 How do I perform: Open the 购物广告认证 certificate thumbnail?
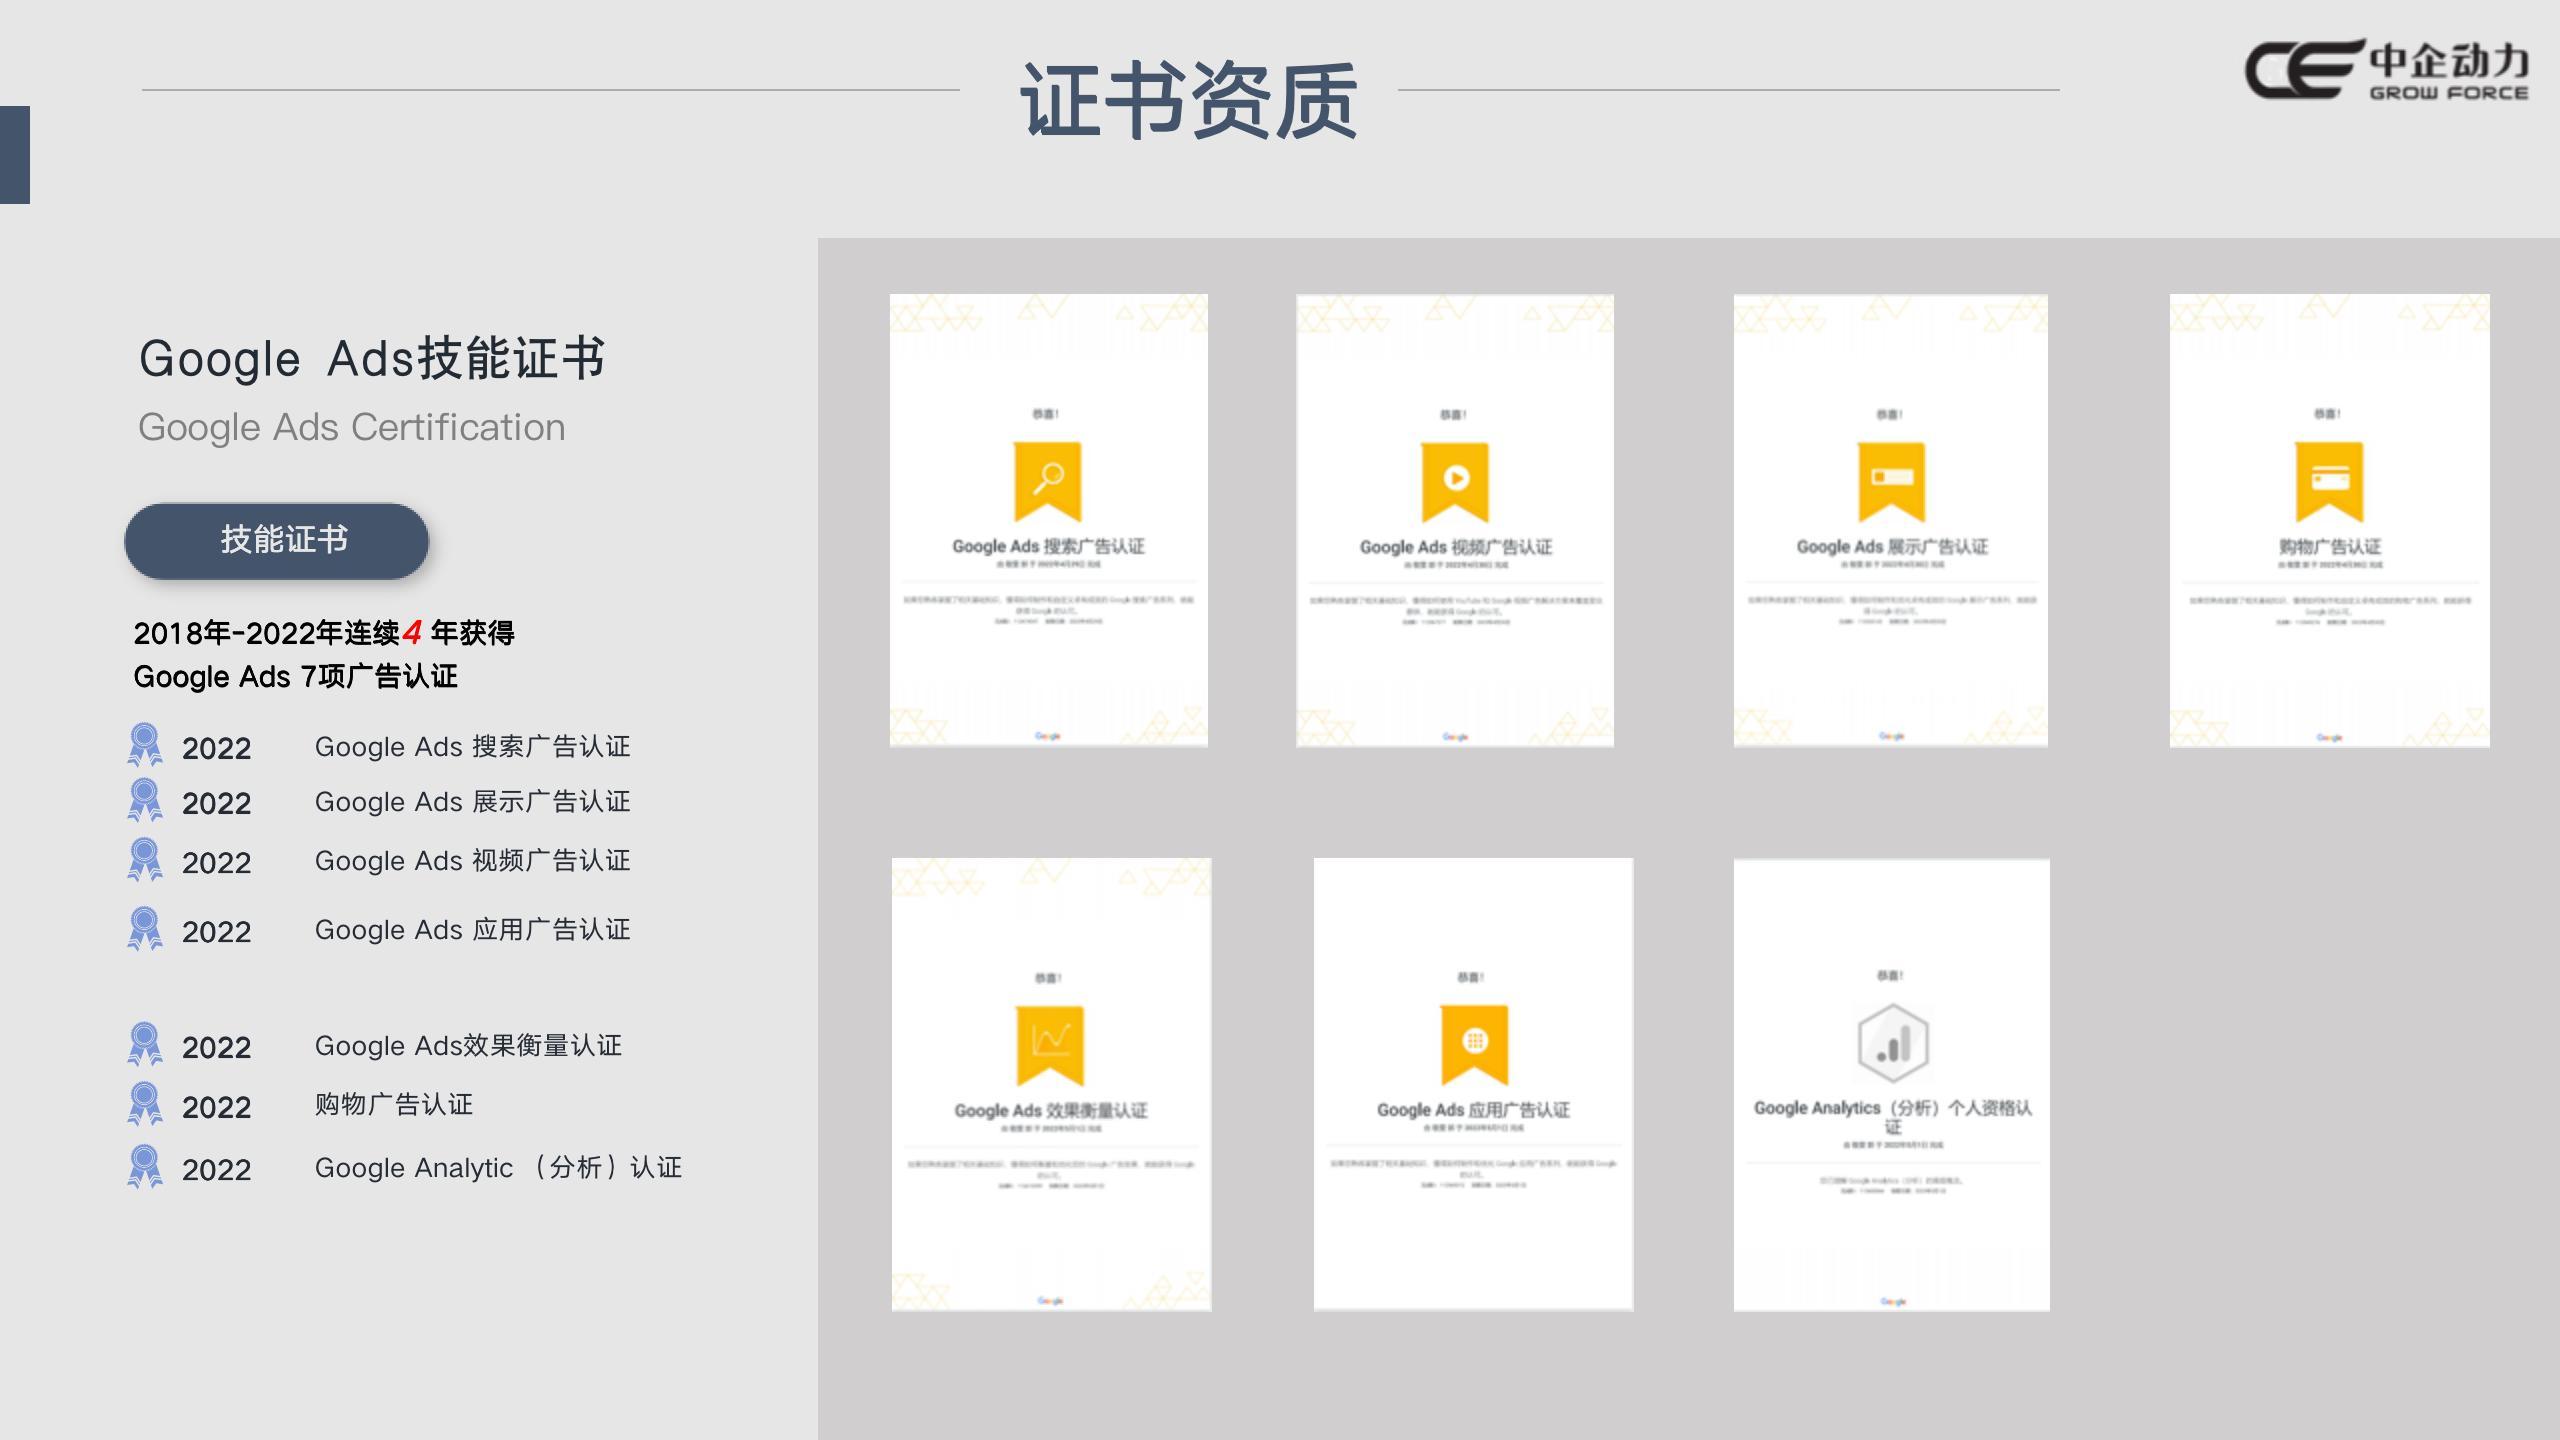pos(2330,520)
